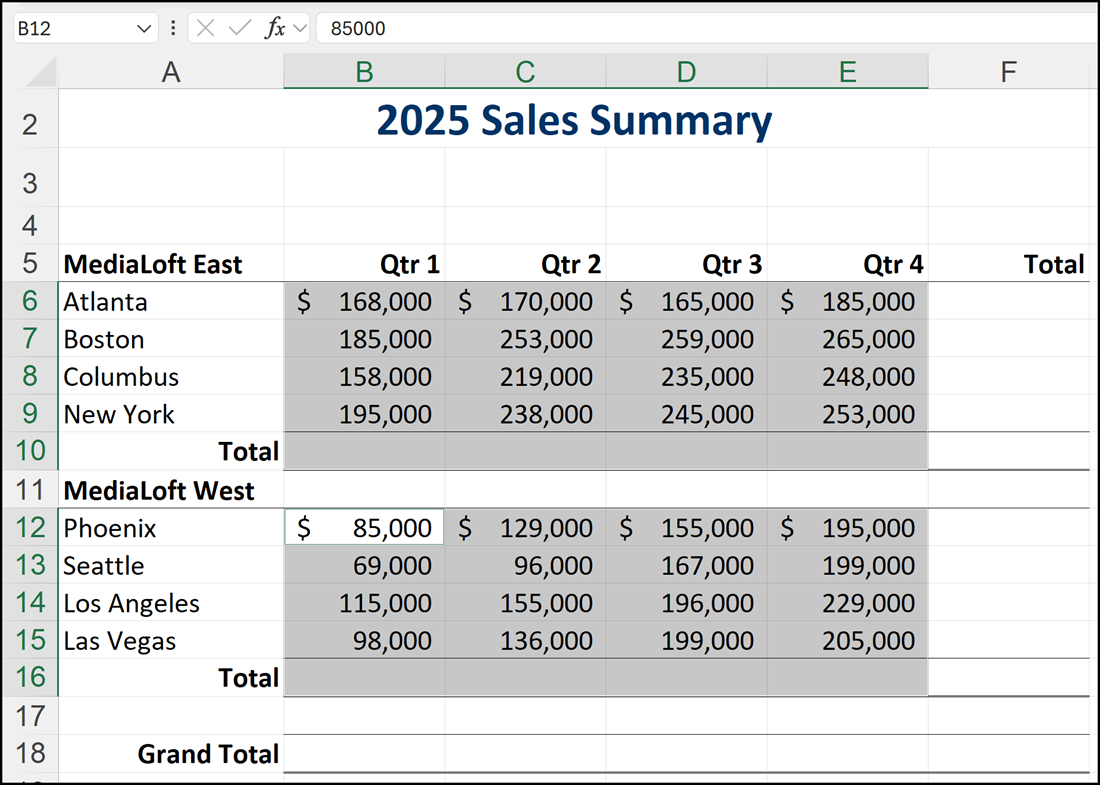This screenshot has height=785, width=1100.
Task: Click the Cancel X icon in formula bar
Action: [206, 28]
